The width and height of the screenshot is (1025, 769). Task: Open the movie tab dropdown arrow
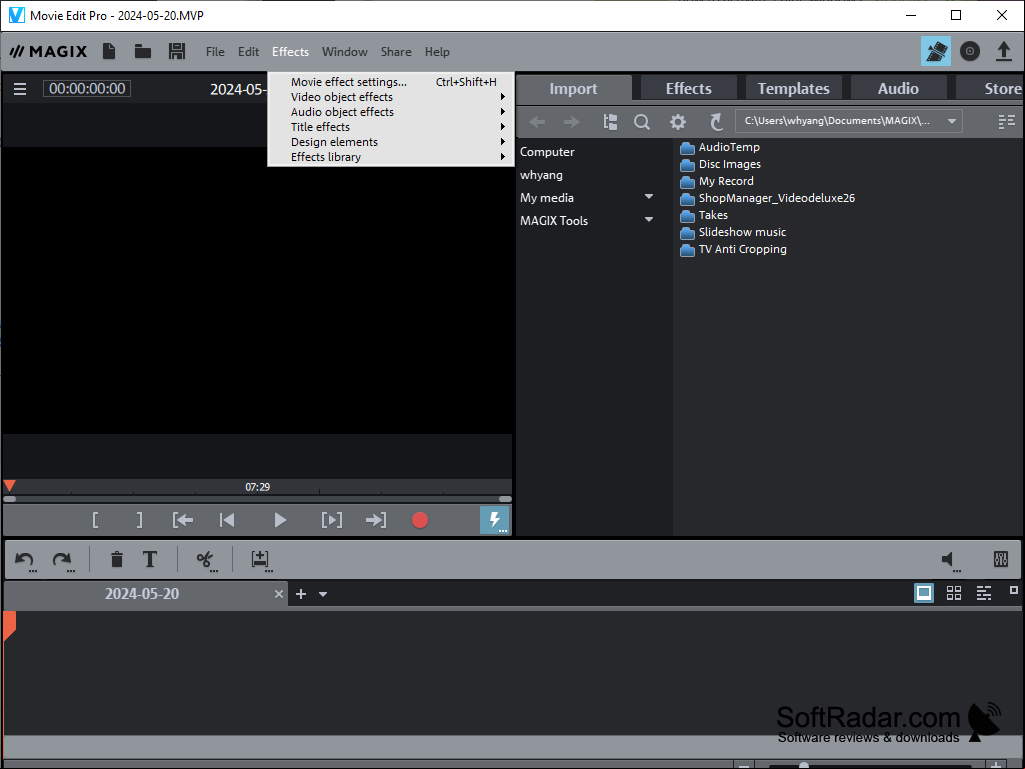tap(323, 594)
